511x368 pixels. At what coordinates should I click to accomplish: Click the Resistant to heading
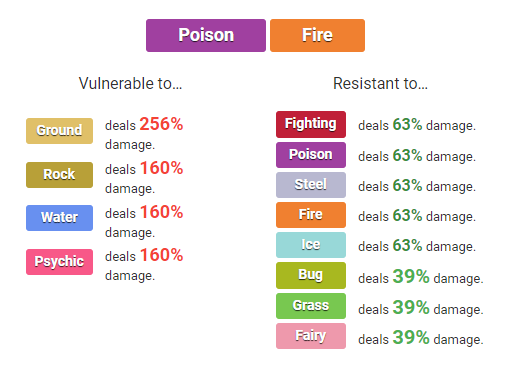click(x=380, y=83)
